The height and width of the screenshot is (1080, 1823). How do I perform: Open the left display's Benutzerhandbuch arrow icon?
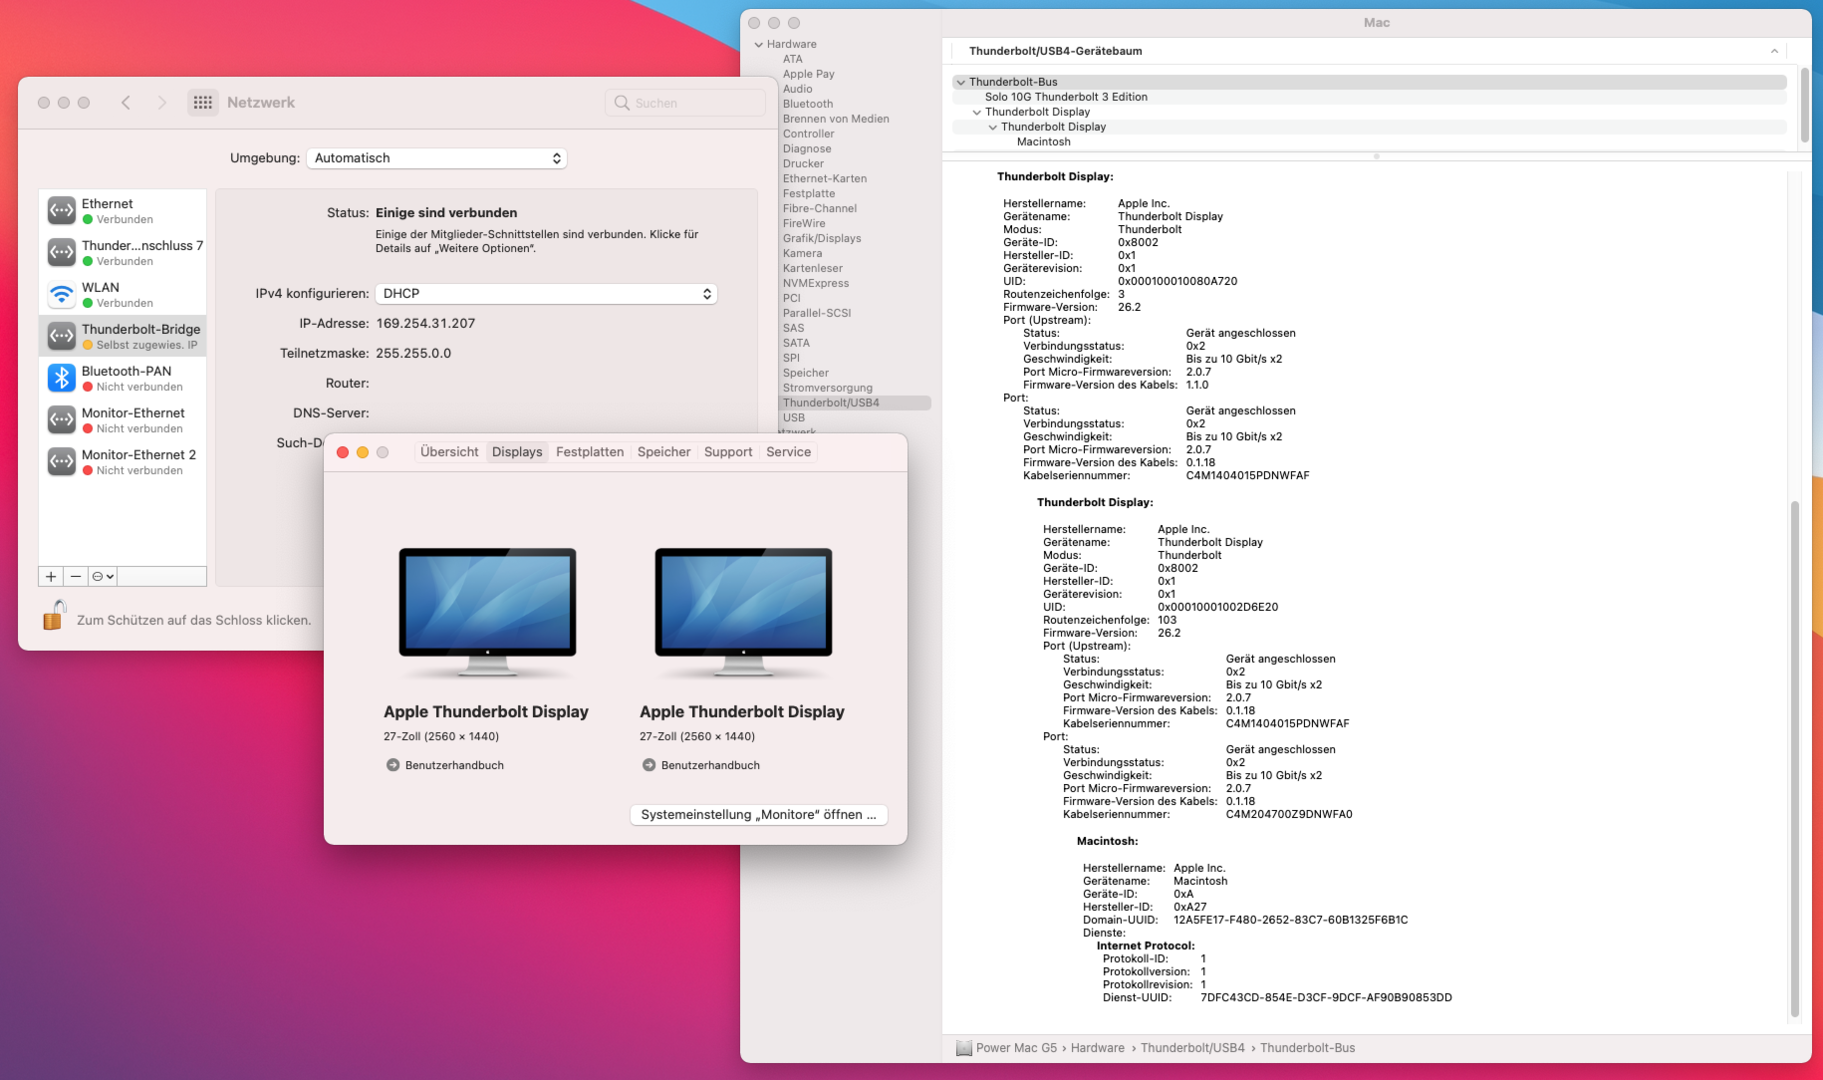click(x=393, y=765)
